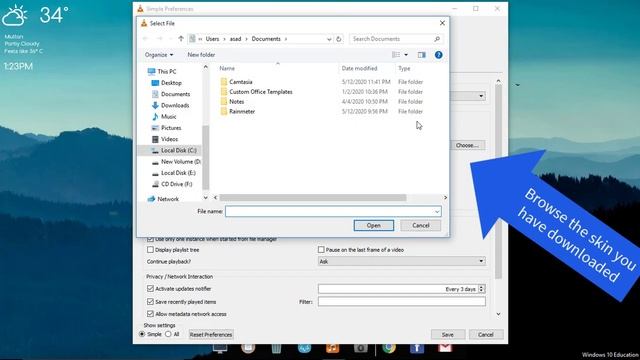Select New Volume (D:) drive

click(176, 162)
